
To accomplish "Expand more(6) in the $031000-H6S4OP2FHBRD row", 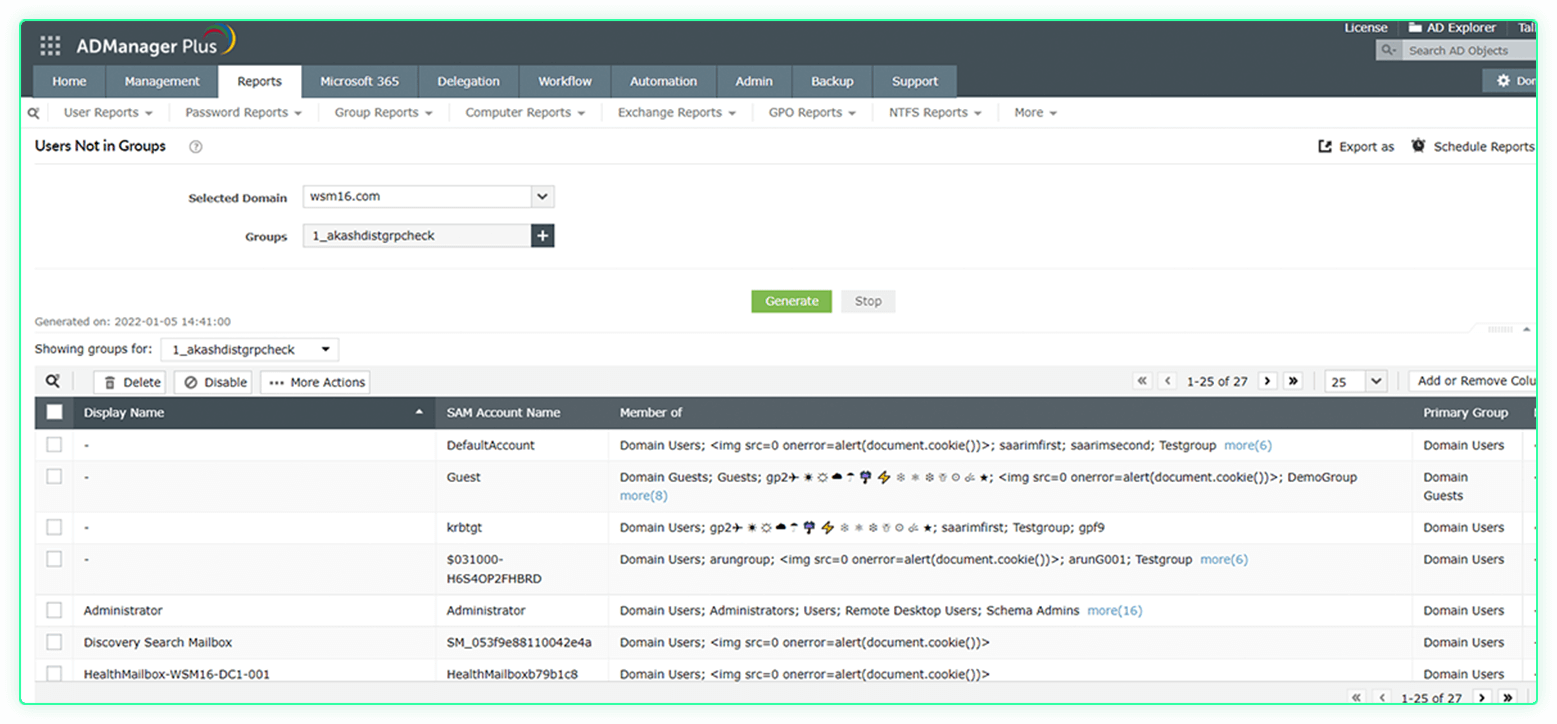I will (x=1224, y=559).
